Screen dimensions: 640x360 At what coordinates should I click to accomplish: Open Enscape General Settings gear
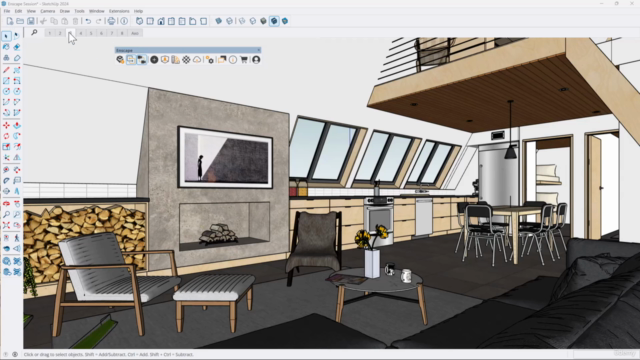point(210,60)
